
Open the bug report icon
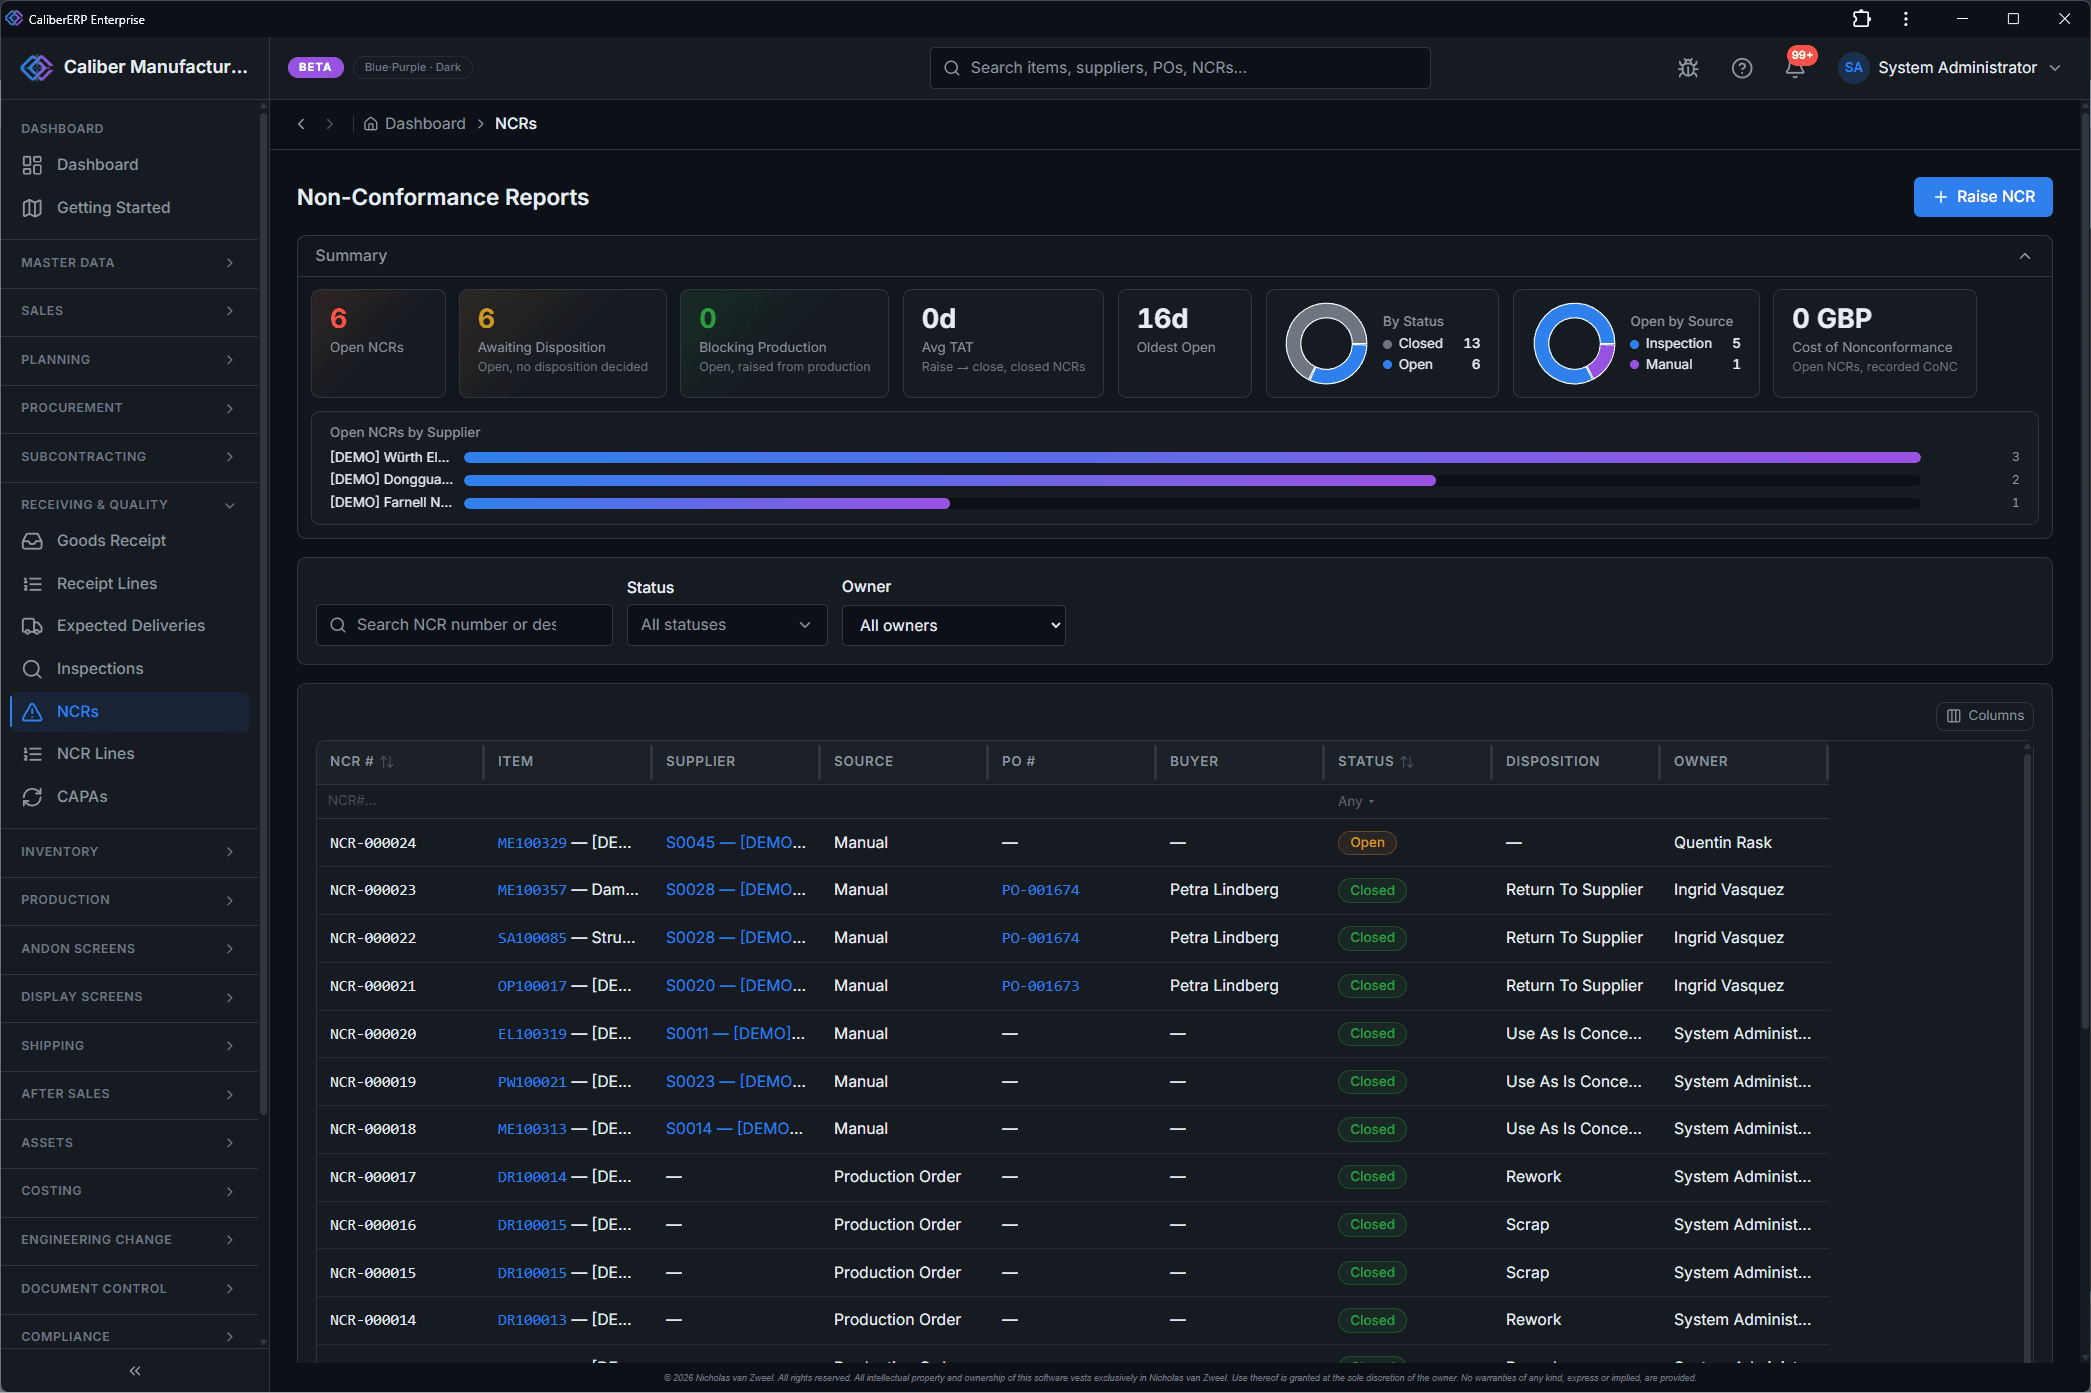[1688, 68]
